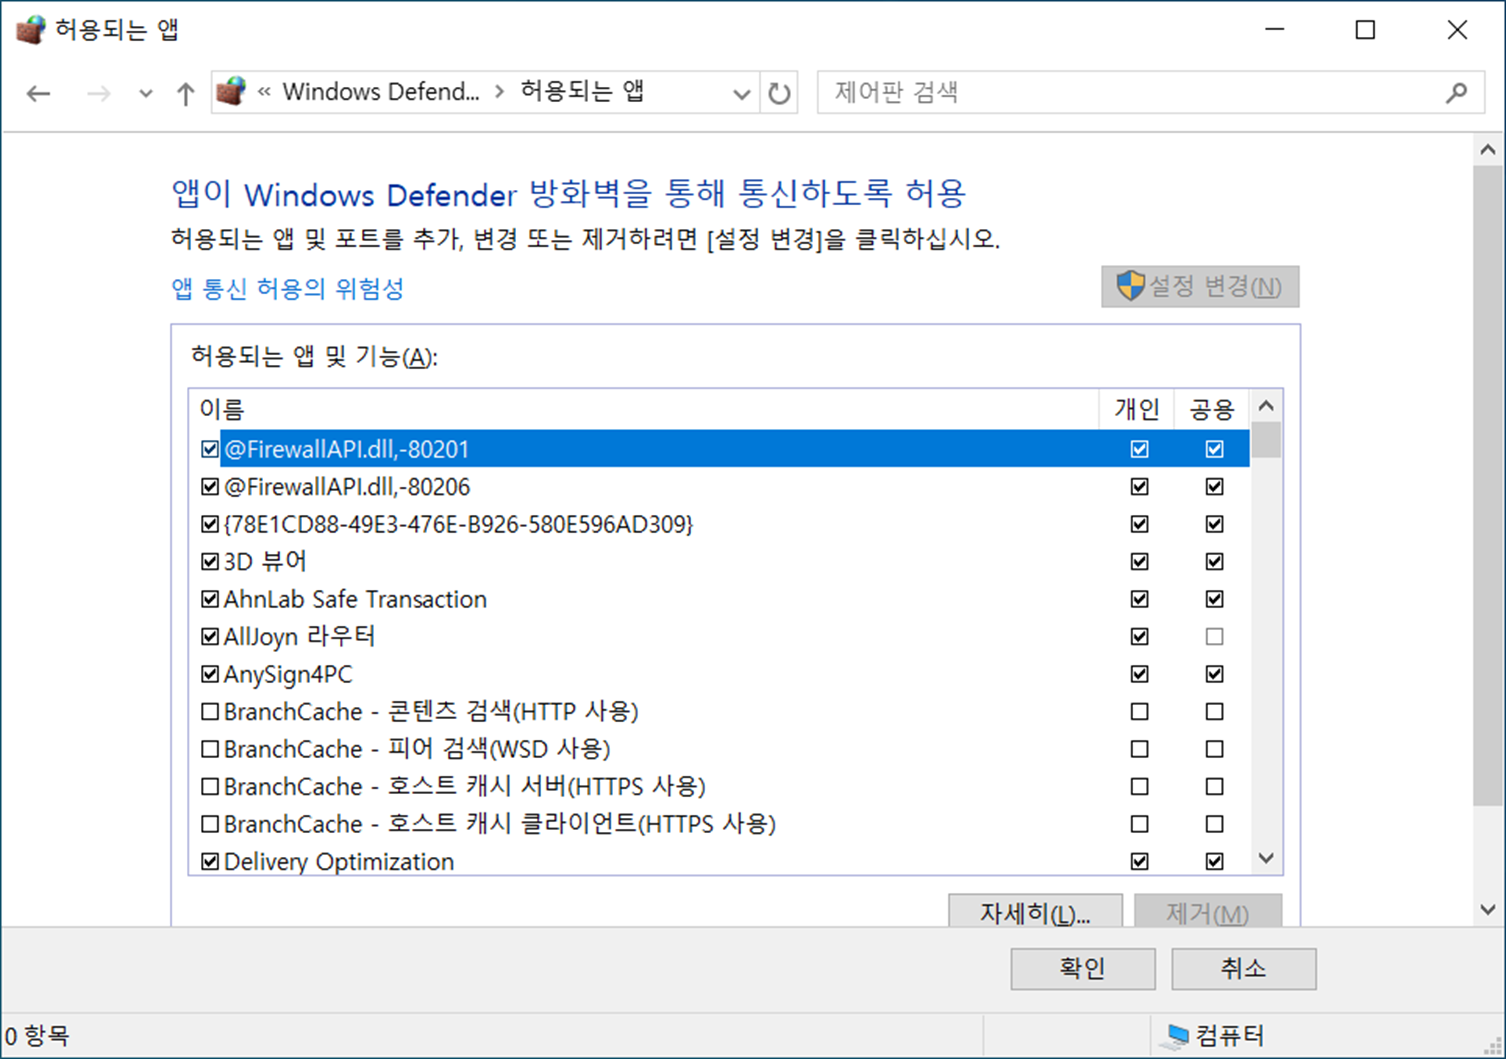Enable 공용 checkbox for AllJoyn 라우터
1506x1059 pixels.
[1214, 637]
